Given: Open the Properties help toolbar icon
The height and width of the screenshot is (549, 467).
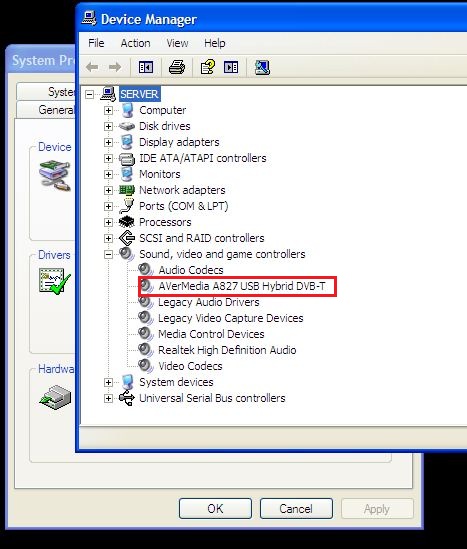Looking at the screenshot, I should point(208,67).
